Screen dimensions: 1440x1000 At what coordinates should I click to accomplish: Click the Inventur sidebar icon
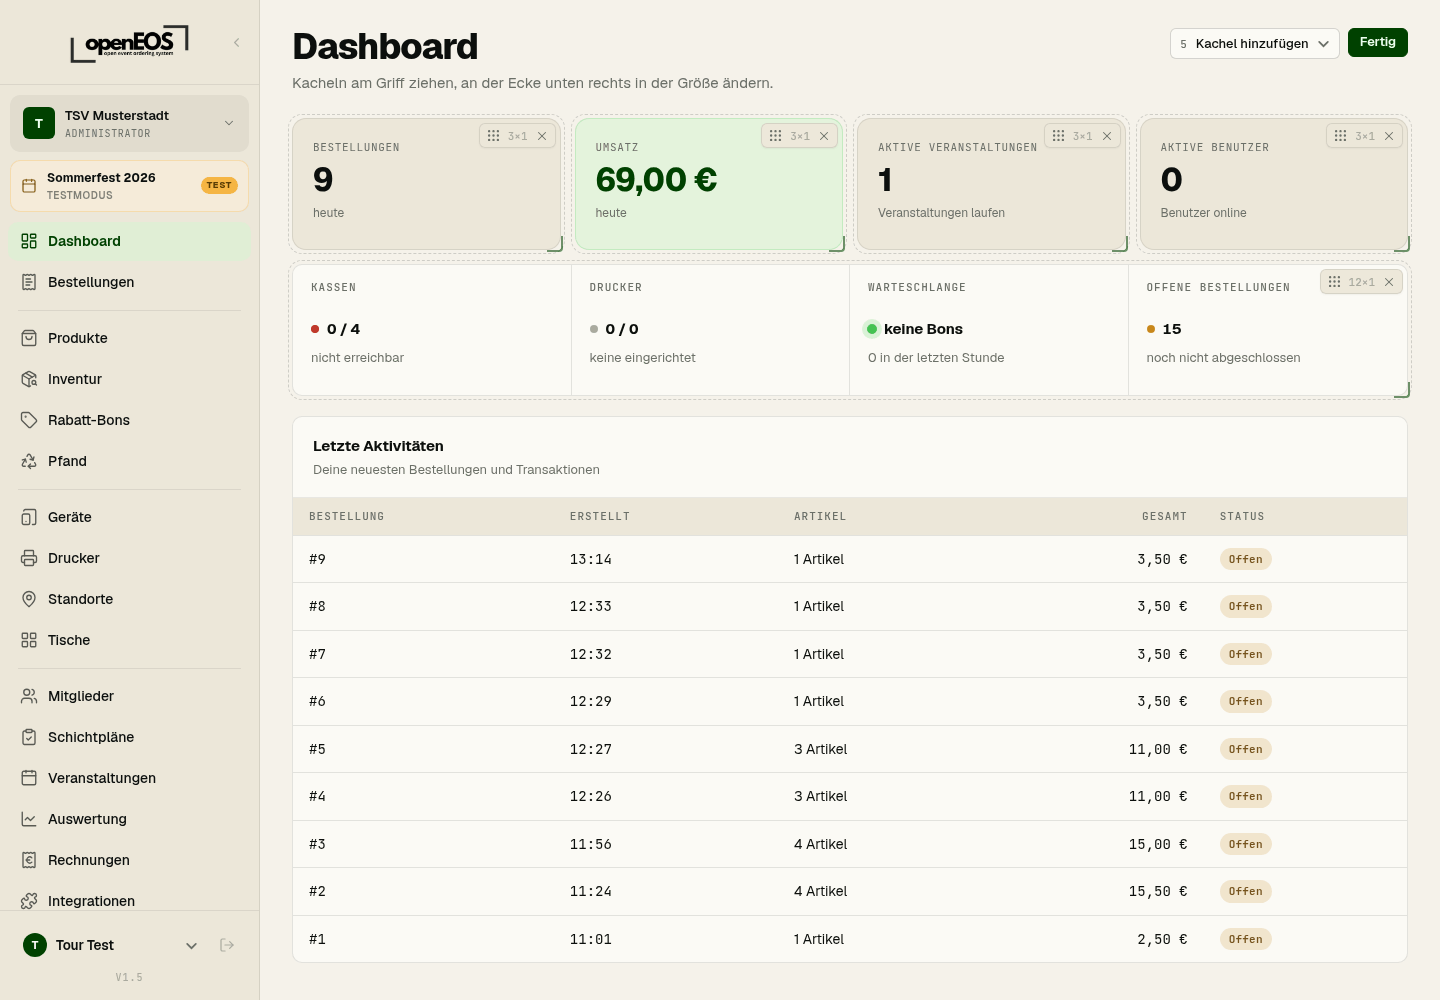tap(29, 379)
